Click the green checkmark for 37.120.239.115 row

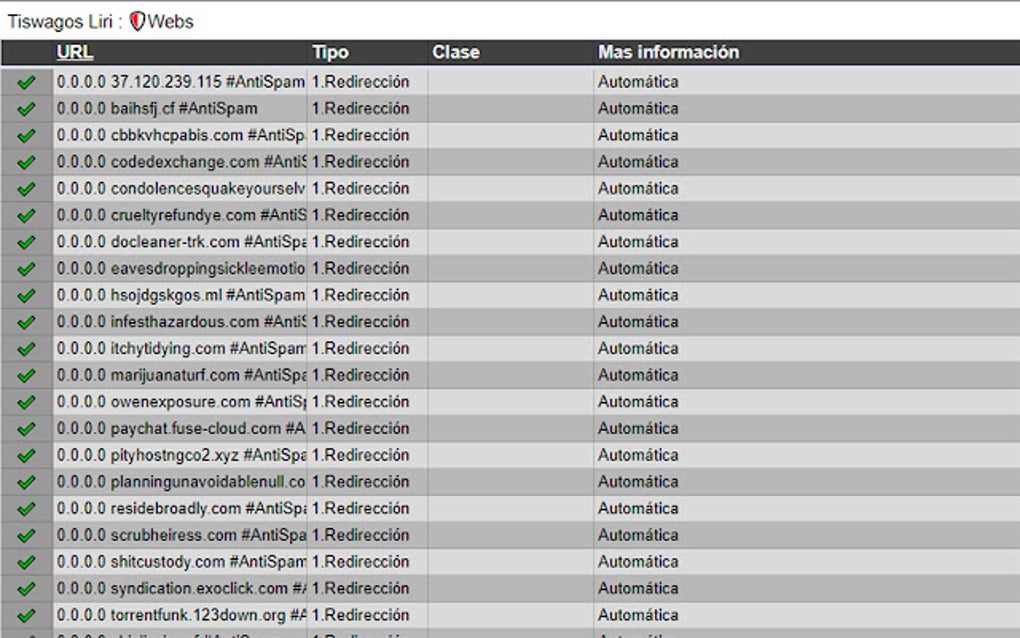[x=27, y=82]
